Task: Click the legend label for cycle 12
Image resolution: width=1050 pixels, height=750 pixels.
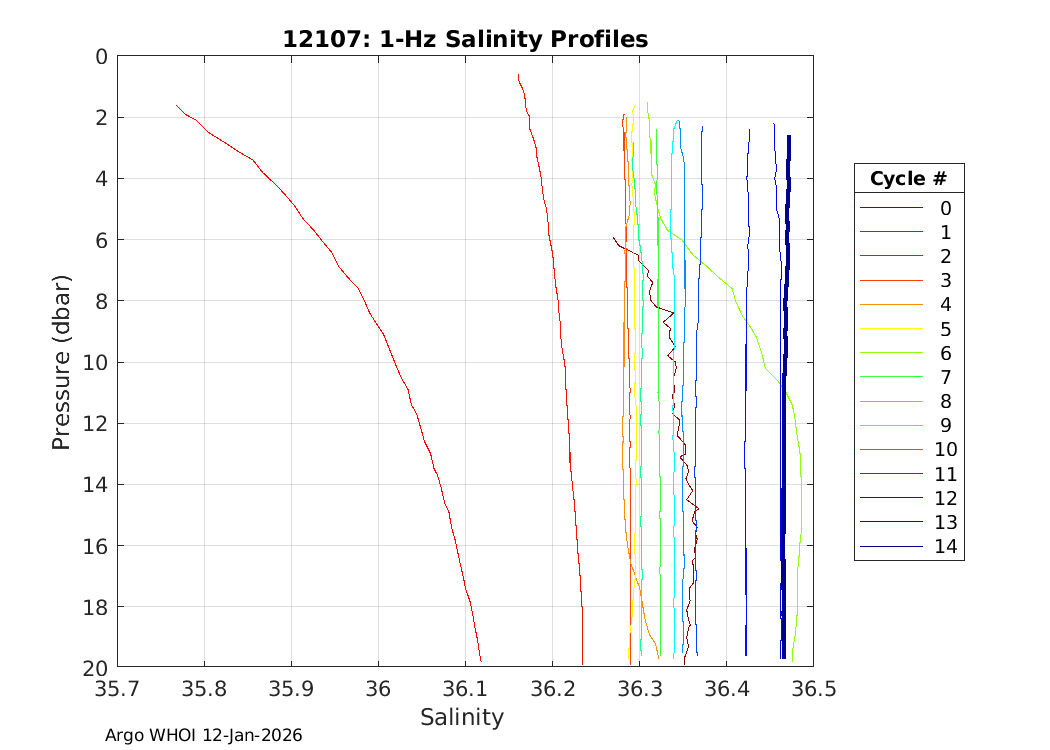Action: [x=945, y=498]
